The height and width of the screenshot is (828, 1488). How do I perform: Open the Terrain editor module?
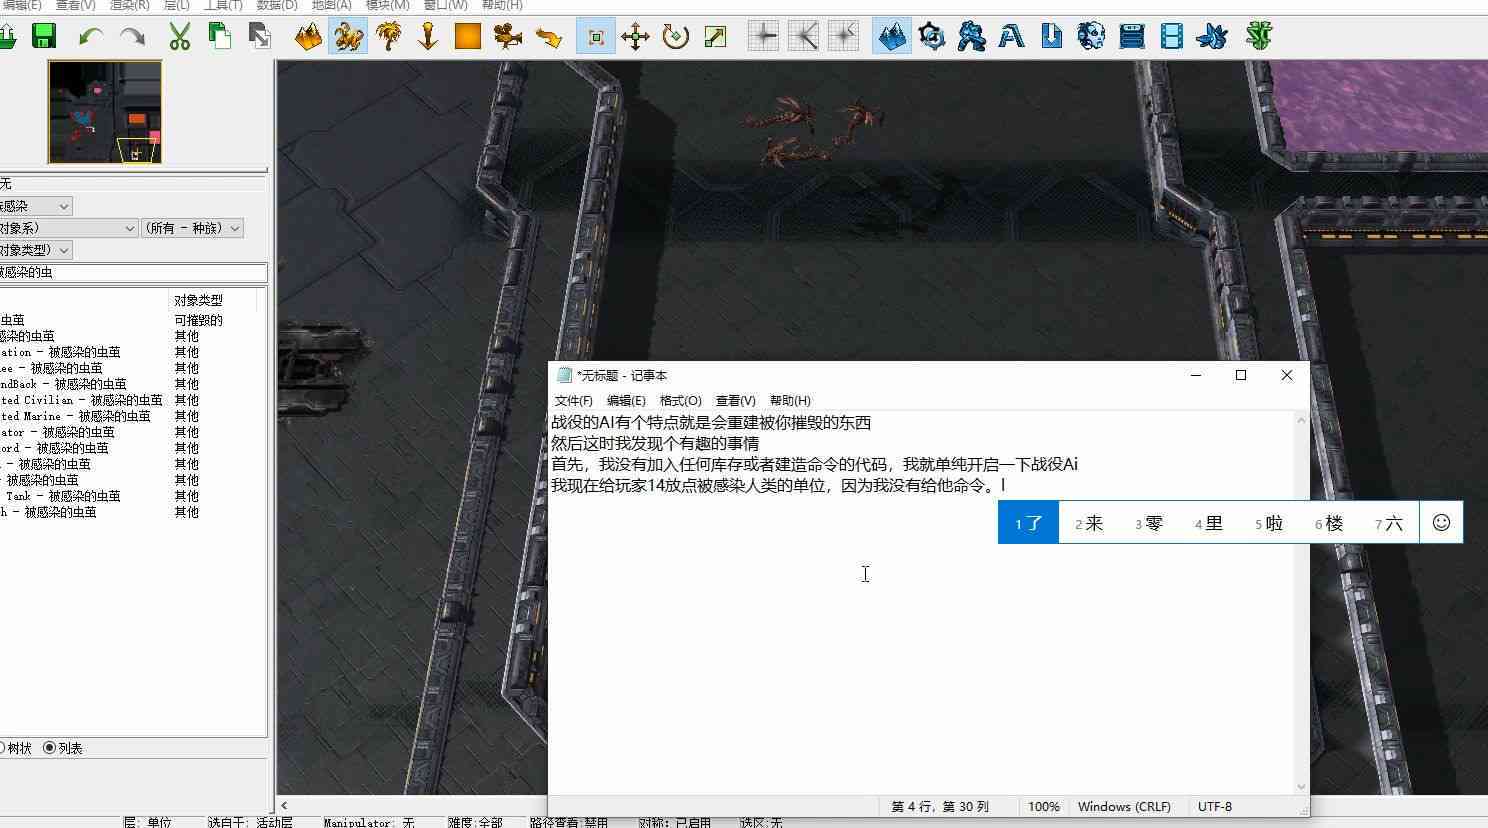pyautogui.click(x=892, y=37)
